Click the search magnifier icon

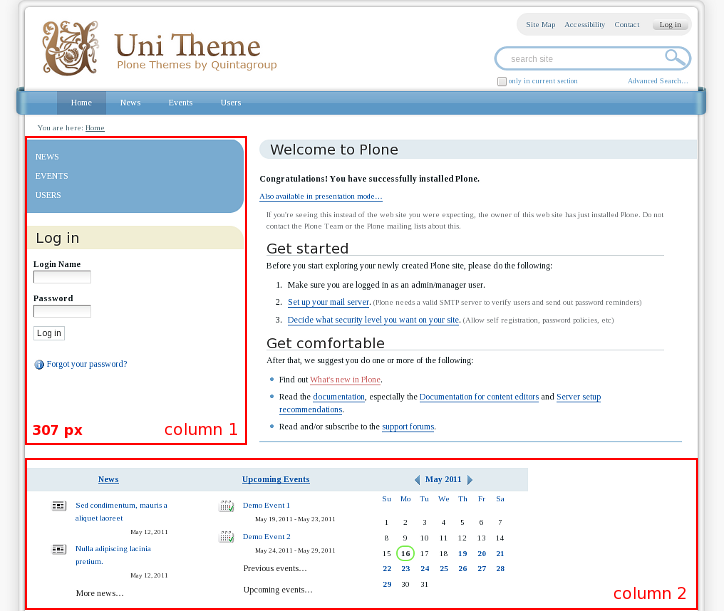click(x=675, y=58)
